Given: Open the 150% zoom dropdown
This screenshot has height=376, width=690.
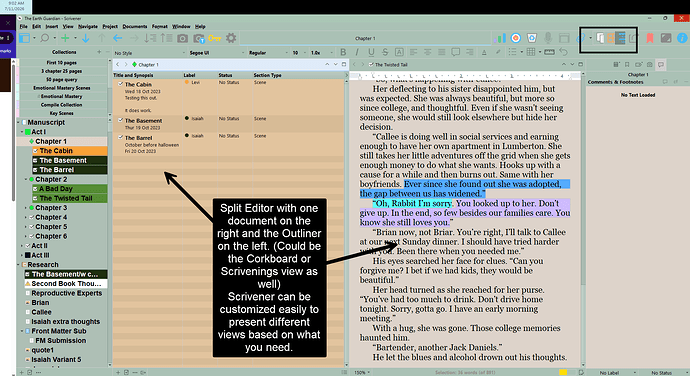Looking at the screenshot, I should coord(362,372).
